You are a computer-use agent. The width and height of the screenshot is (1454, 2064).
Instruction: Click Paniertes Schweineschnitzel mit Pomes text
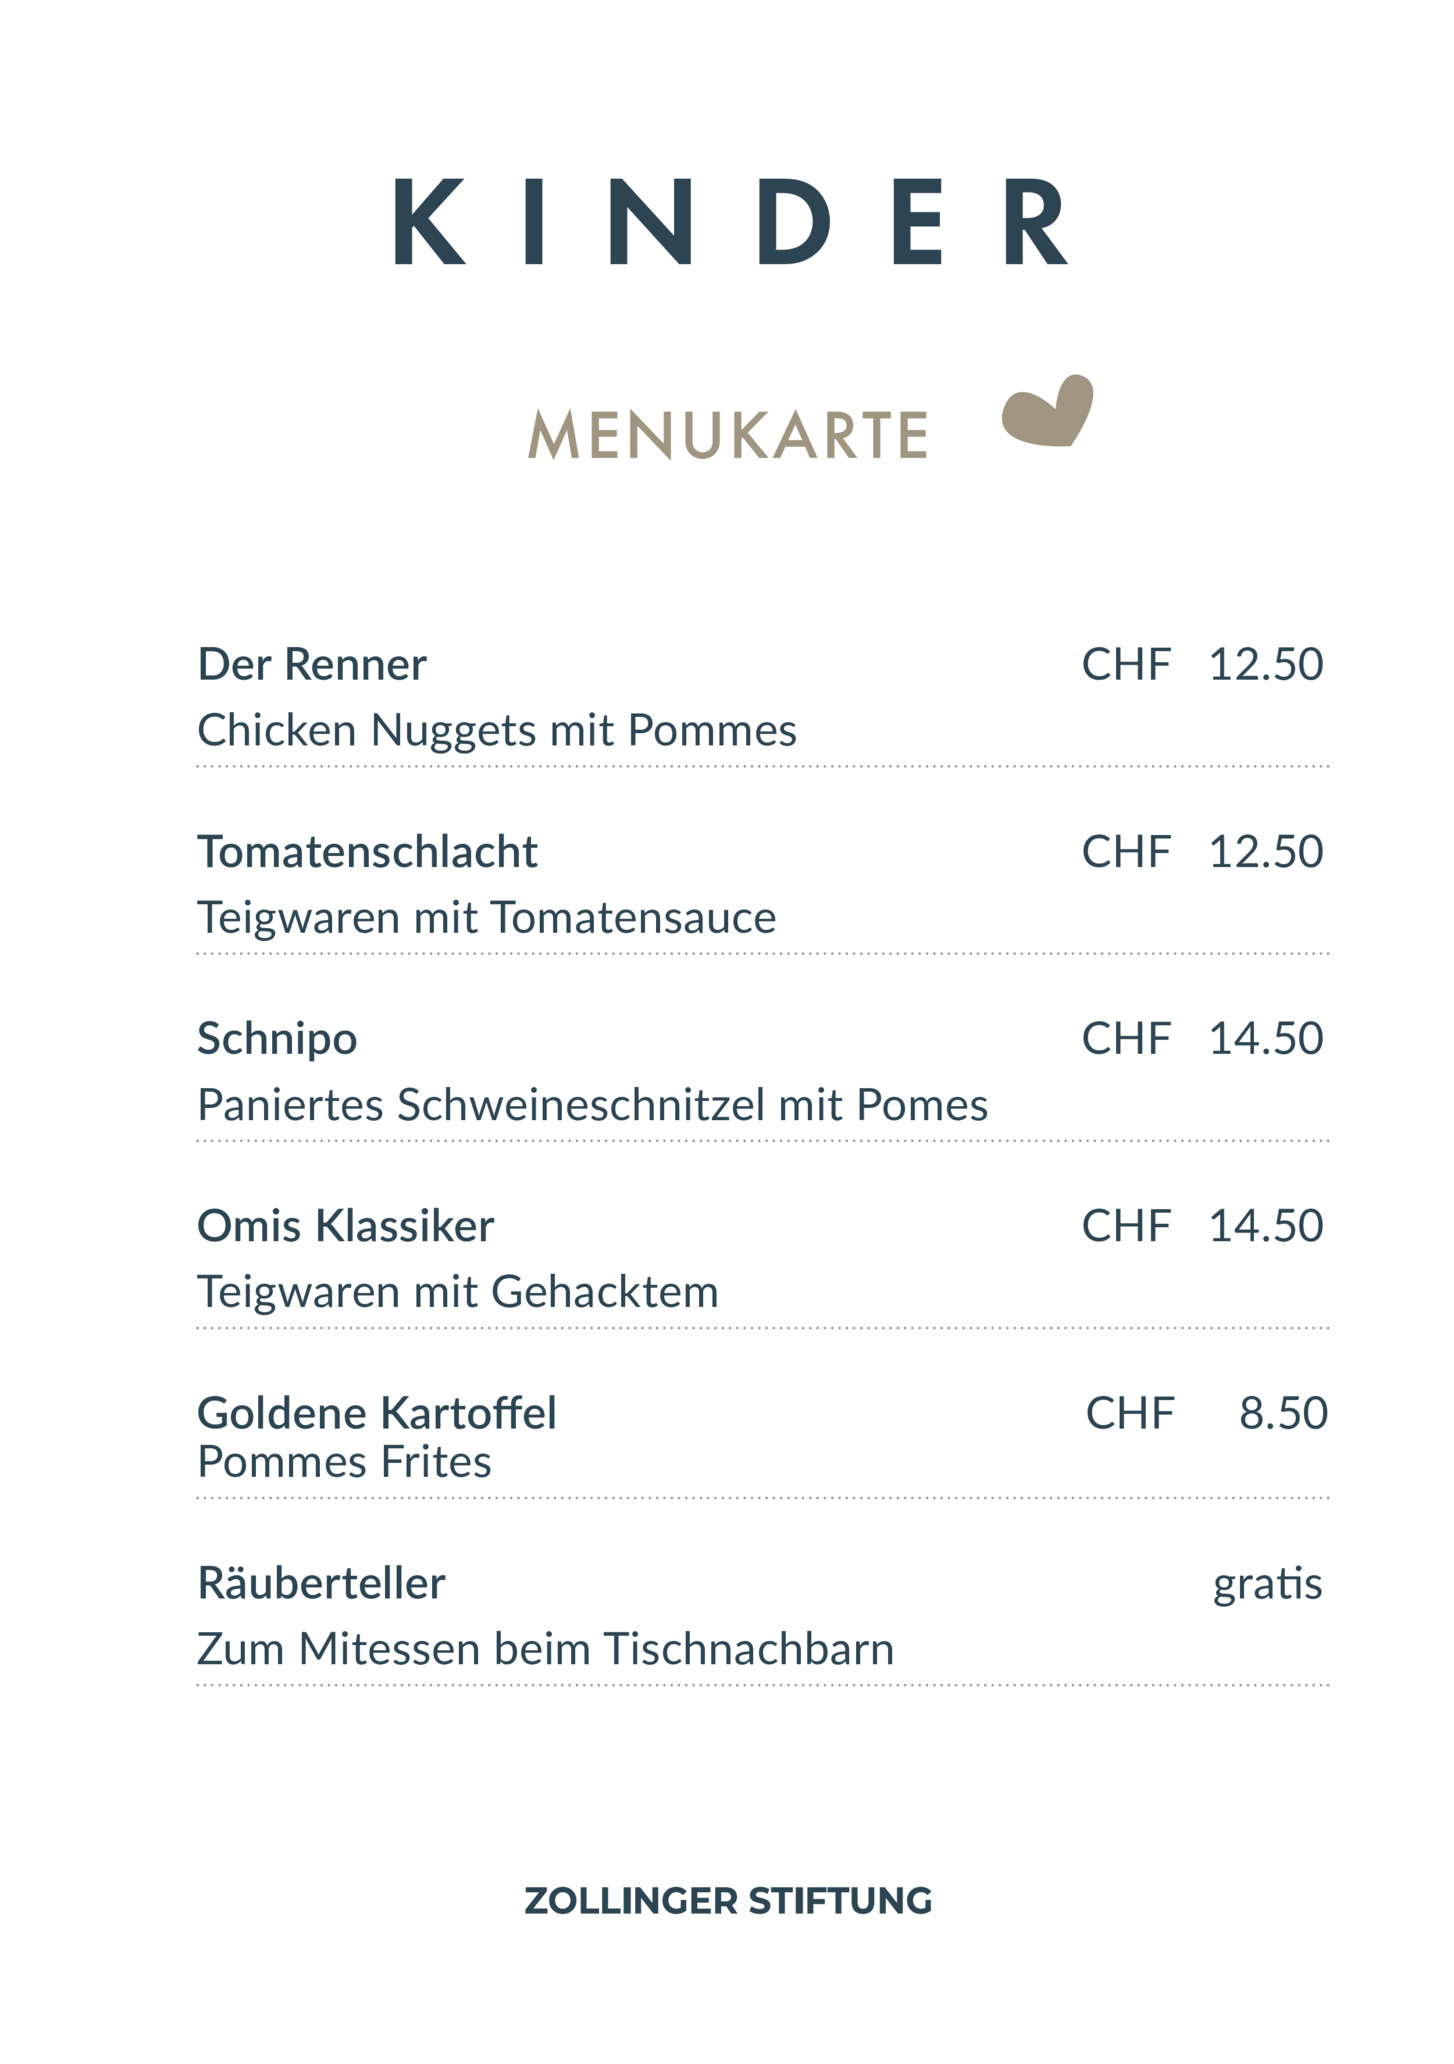pos(592,1105)
